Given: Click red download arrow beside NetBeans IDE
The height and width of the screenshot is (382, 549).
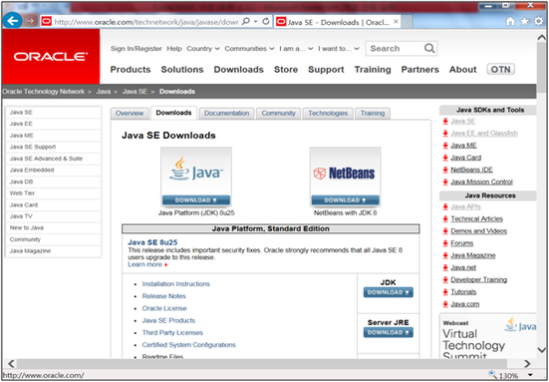Looking at the screenshot, I should click(x=445, y=170).
